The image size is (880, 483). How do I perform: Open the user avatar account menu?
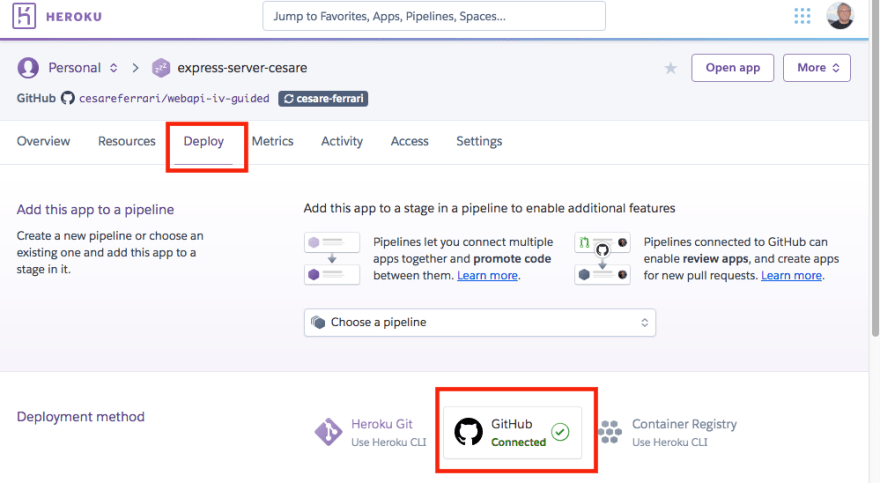click(840, 15)
